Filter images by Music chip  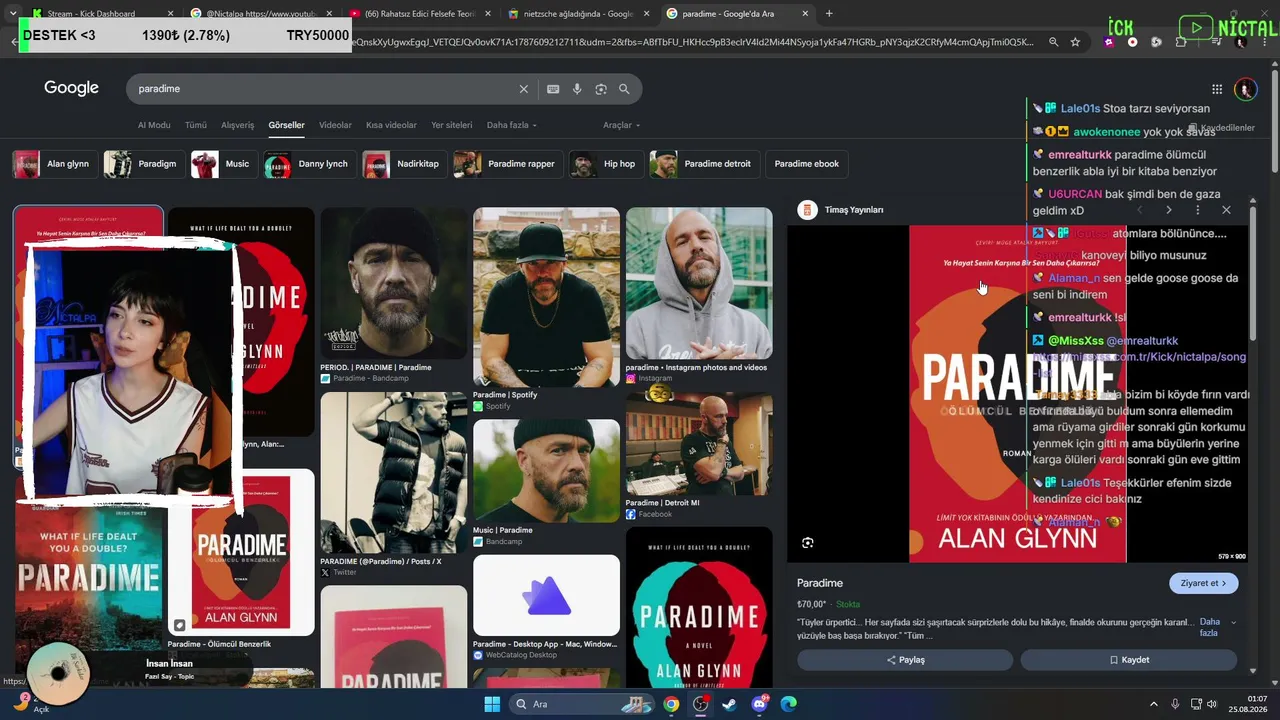coord(224,164)
